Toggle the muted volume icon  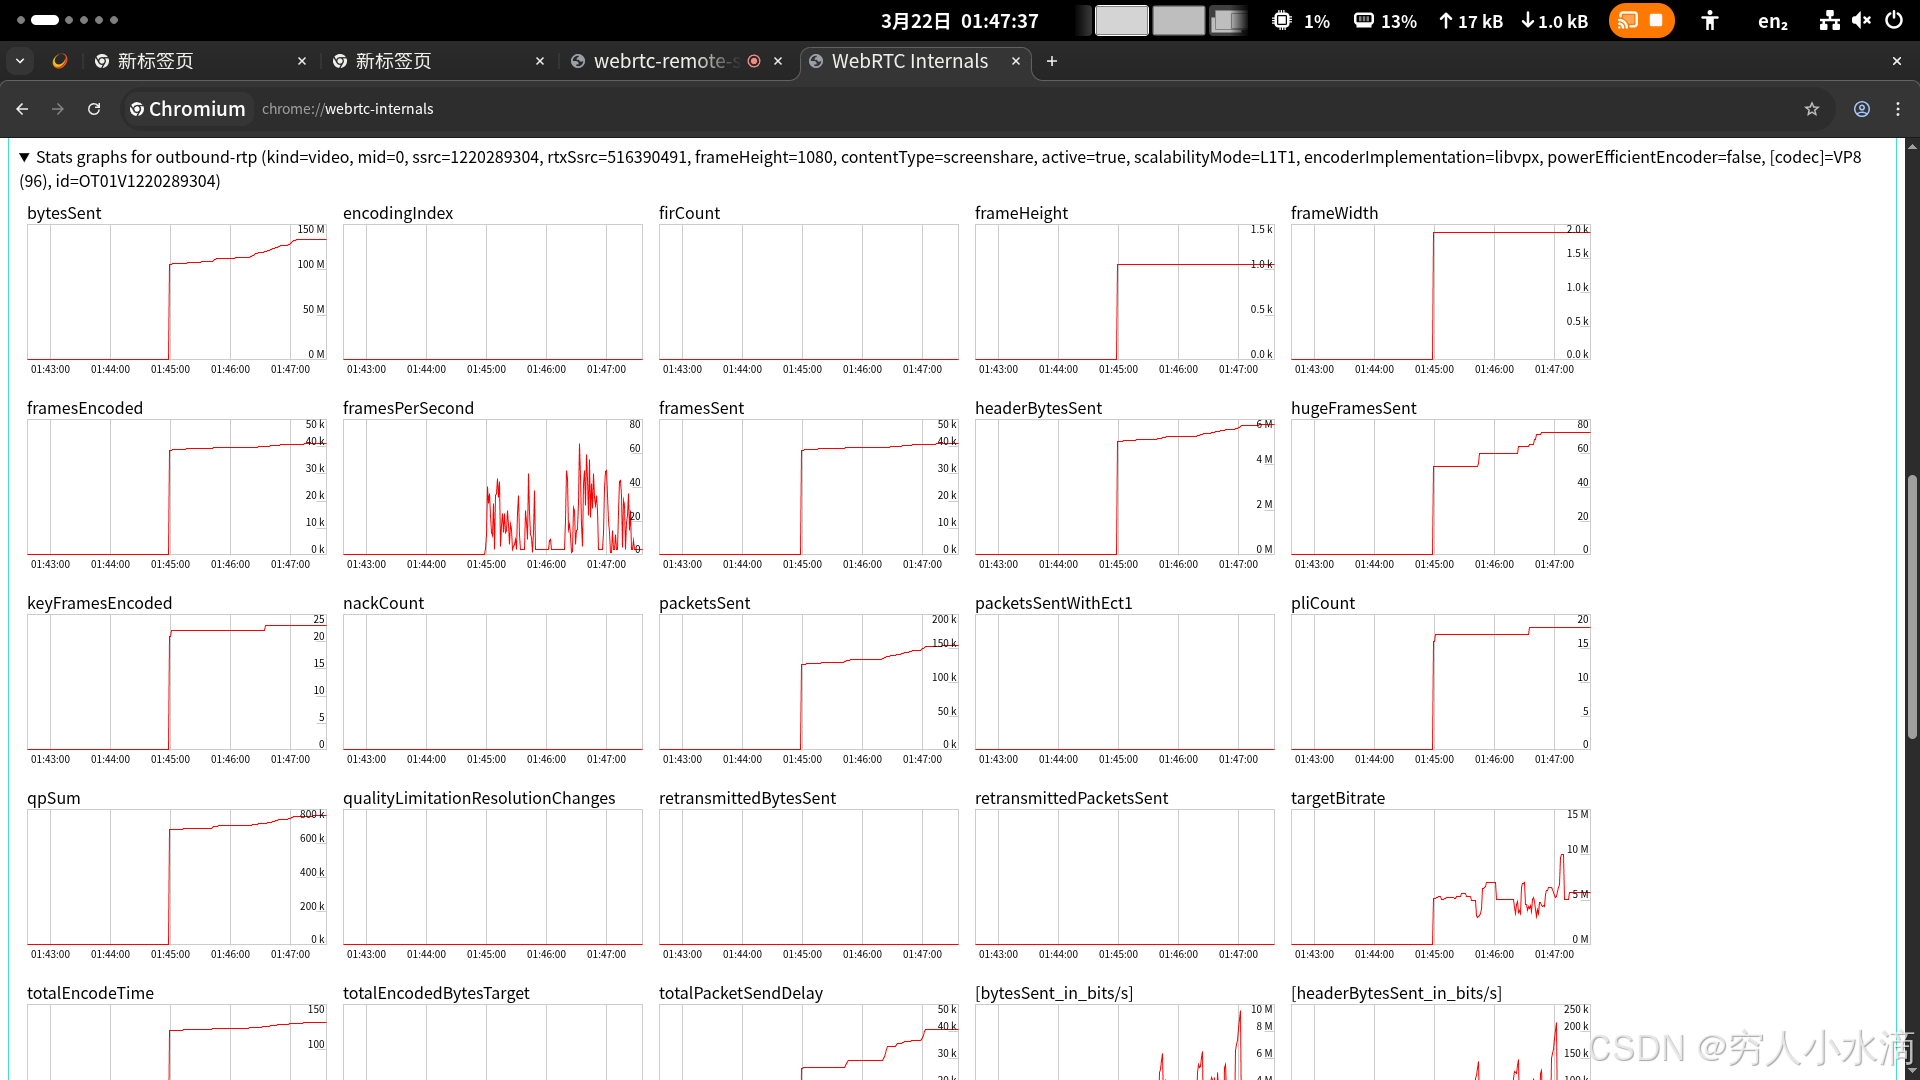1861,20
